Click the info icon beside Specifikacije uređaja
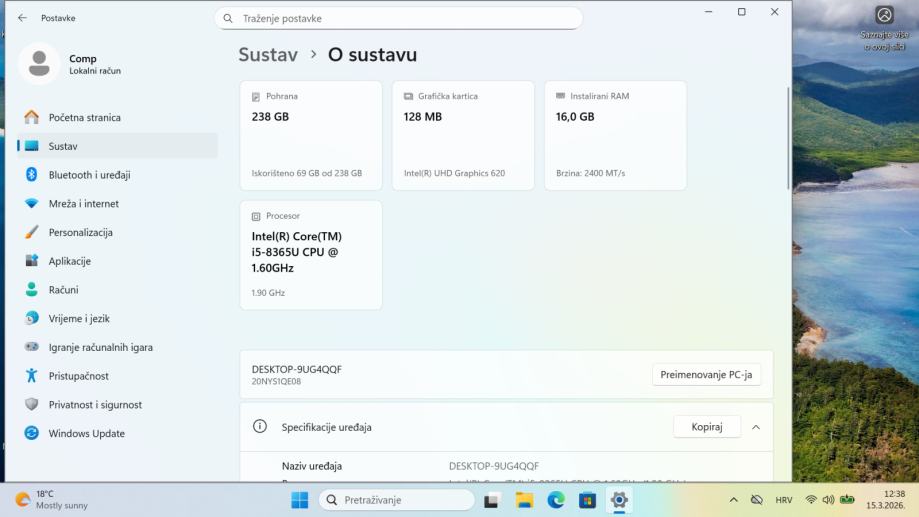This screenshot has height=517, width=919. click(x=260, y=426)
